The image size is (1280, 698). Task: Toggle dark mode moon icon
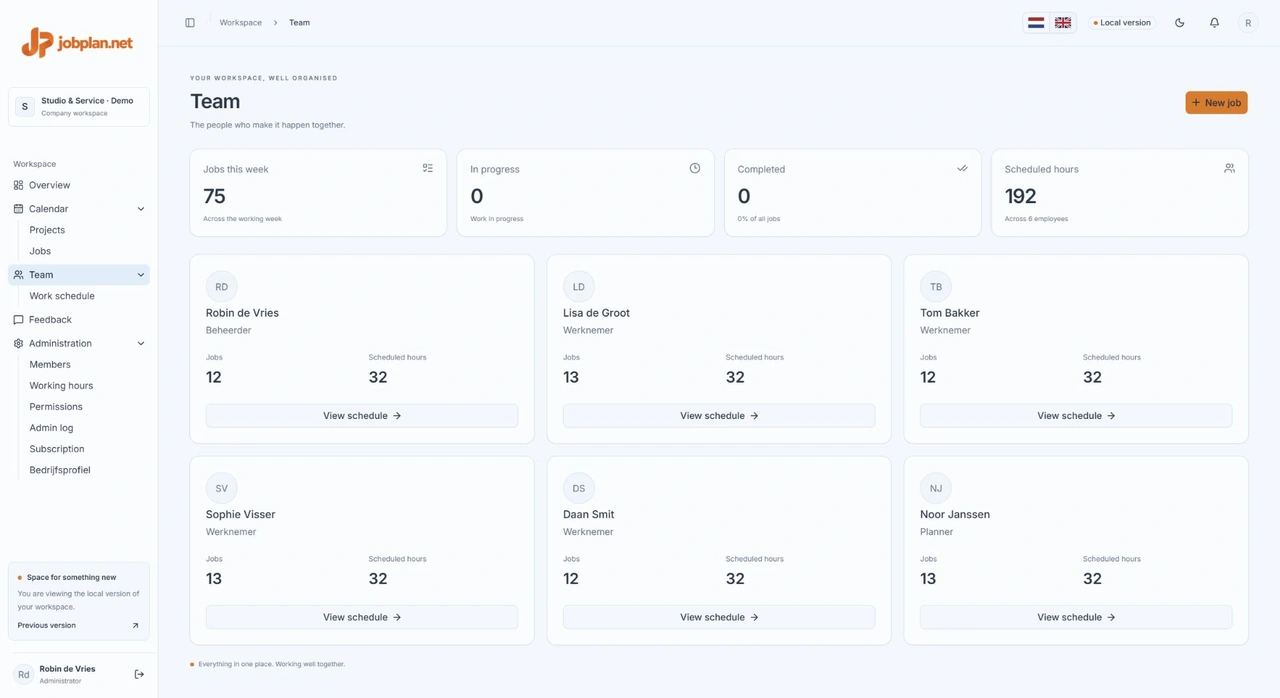(x=1180, y=23)
